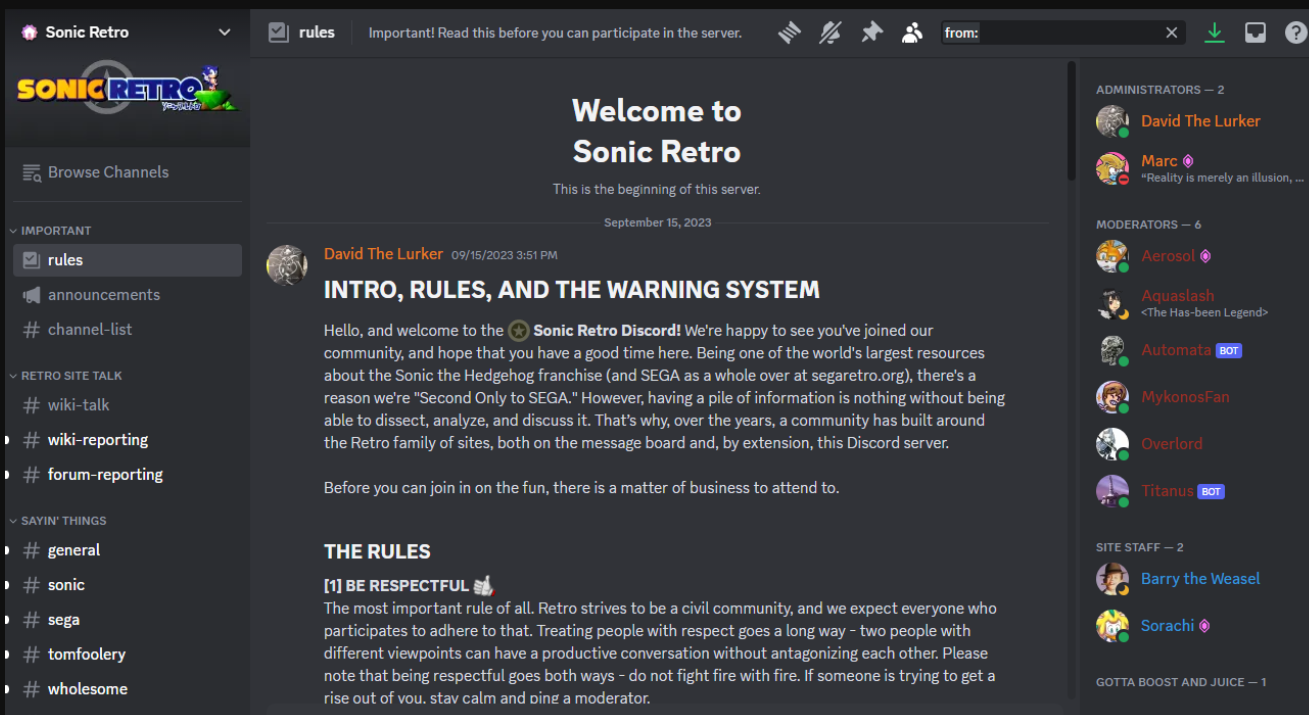1309x715 pixels.
Task: Click Aerosol's avatar in member list
Action: (1112, 256)
